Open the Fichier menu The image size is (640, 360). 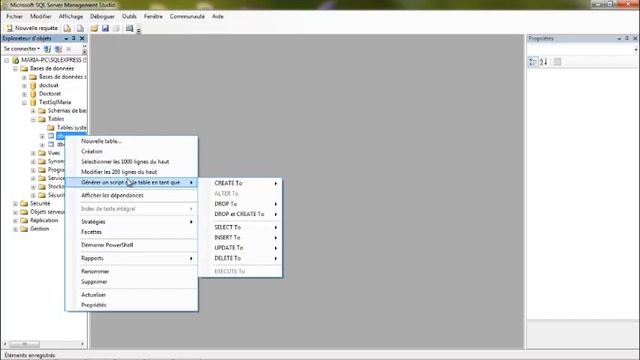(x=14, y=16)
